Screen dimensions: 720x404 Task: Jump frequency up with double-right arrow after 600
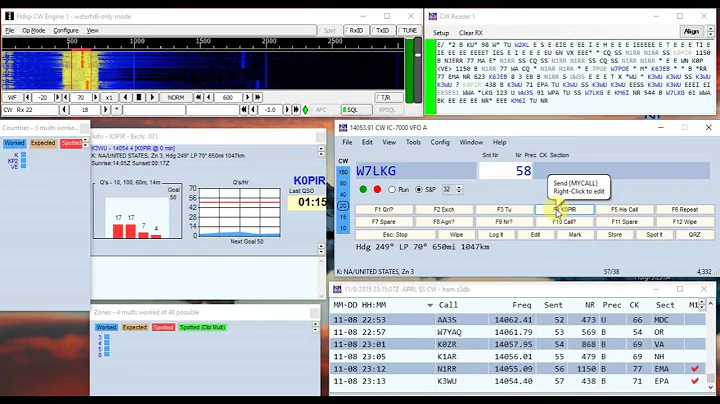click(258, 97)
